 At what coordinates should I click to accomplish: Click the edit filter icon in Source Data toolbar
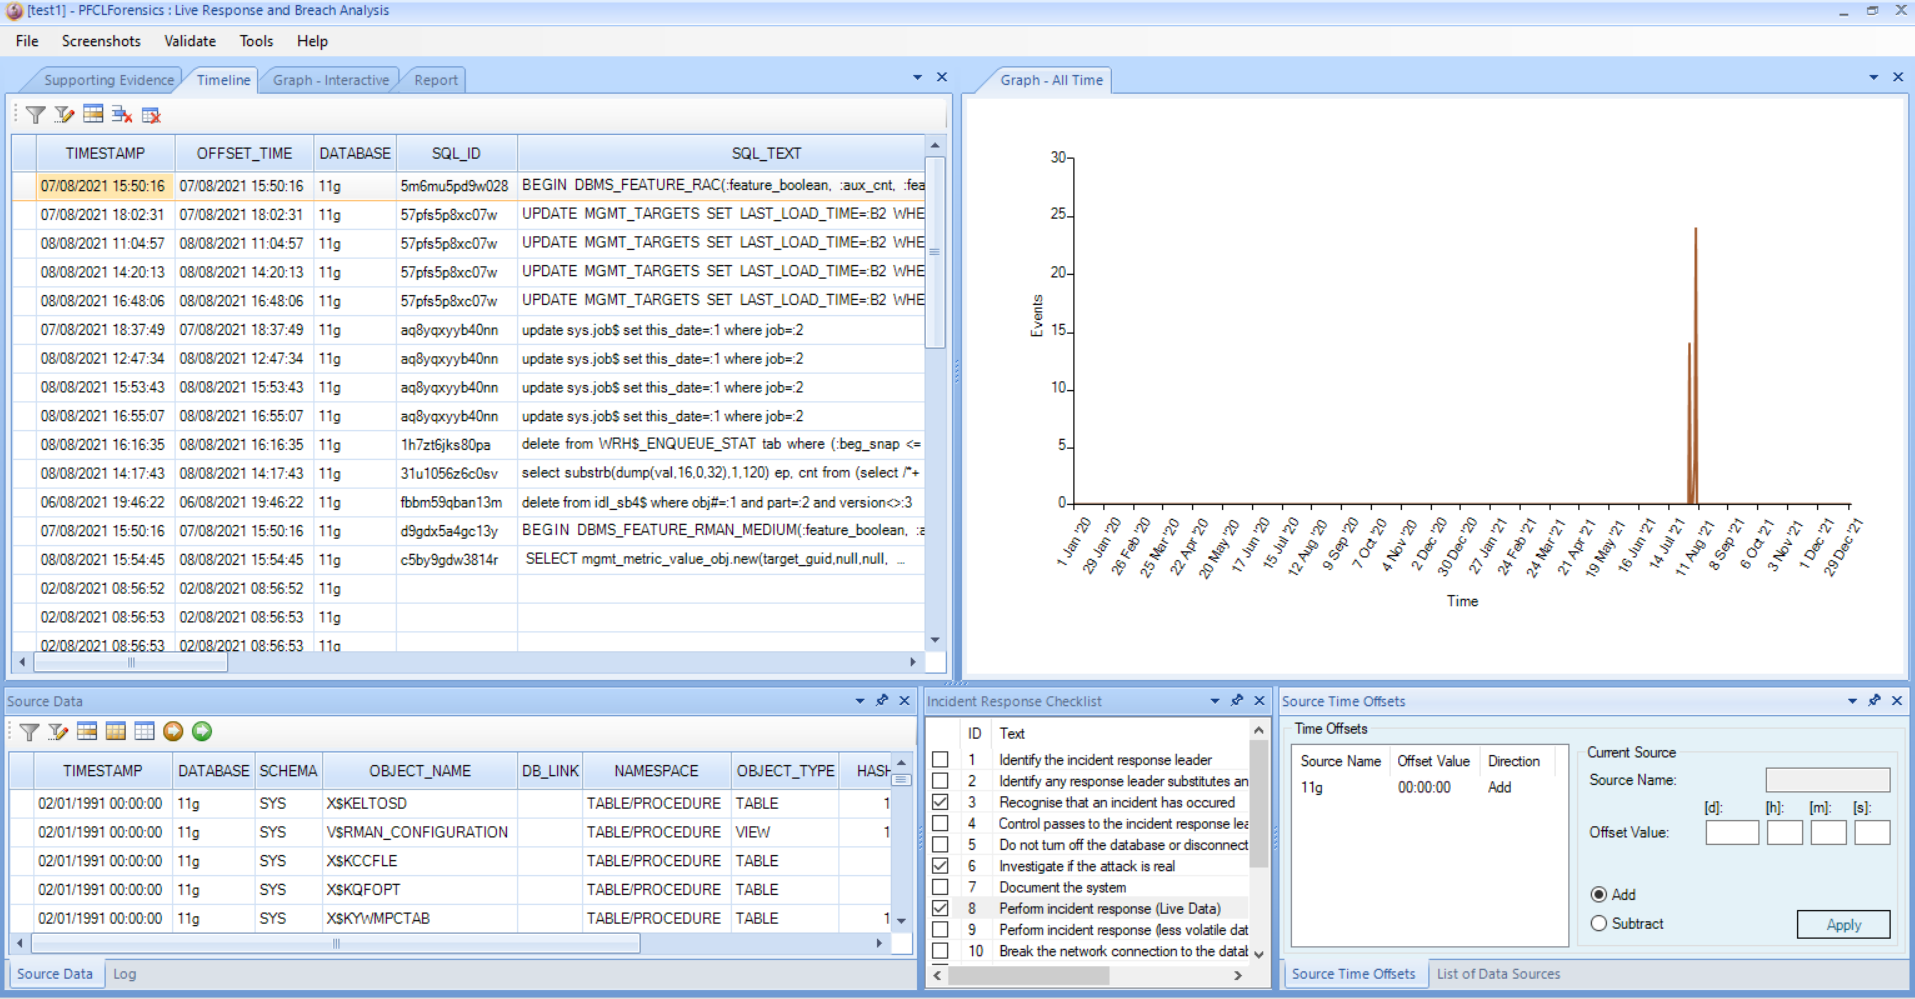point(58,732)
